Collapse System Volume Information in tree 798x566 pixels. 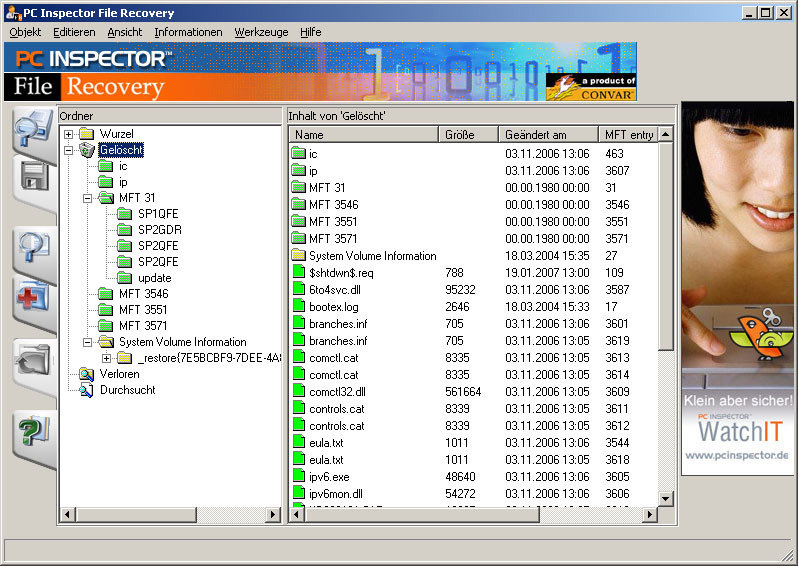(88, 342)
